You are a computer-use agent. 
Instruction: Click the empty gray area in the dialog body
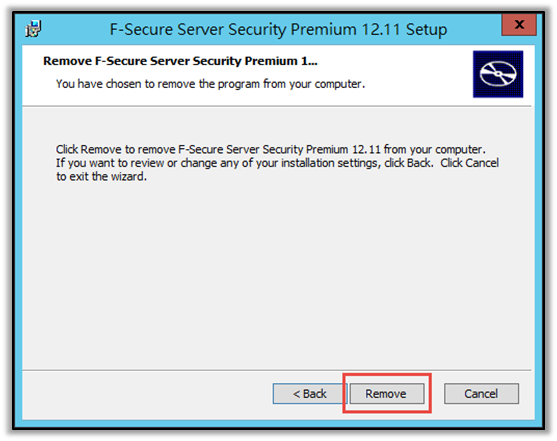[277, 274]
